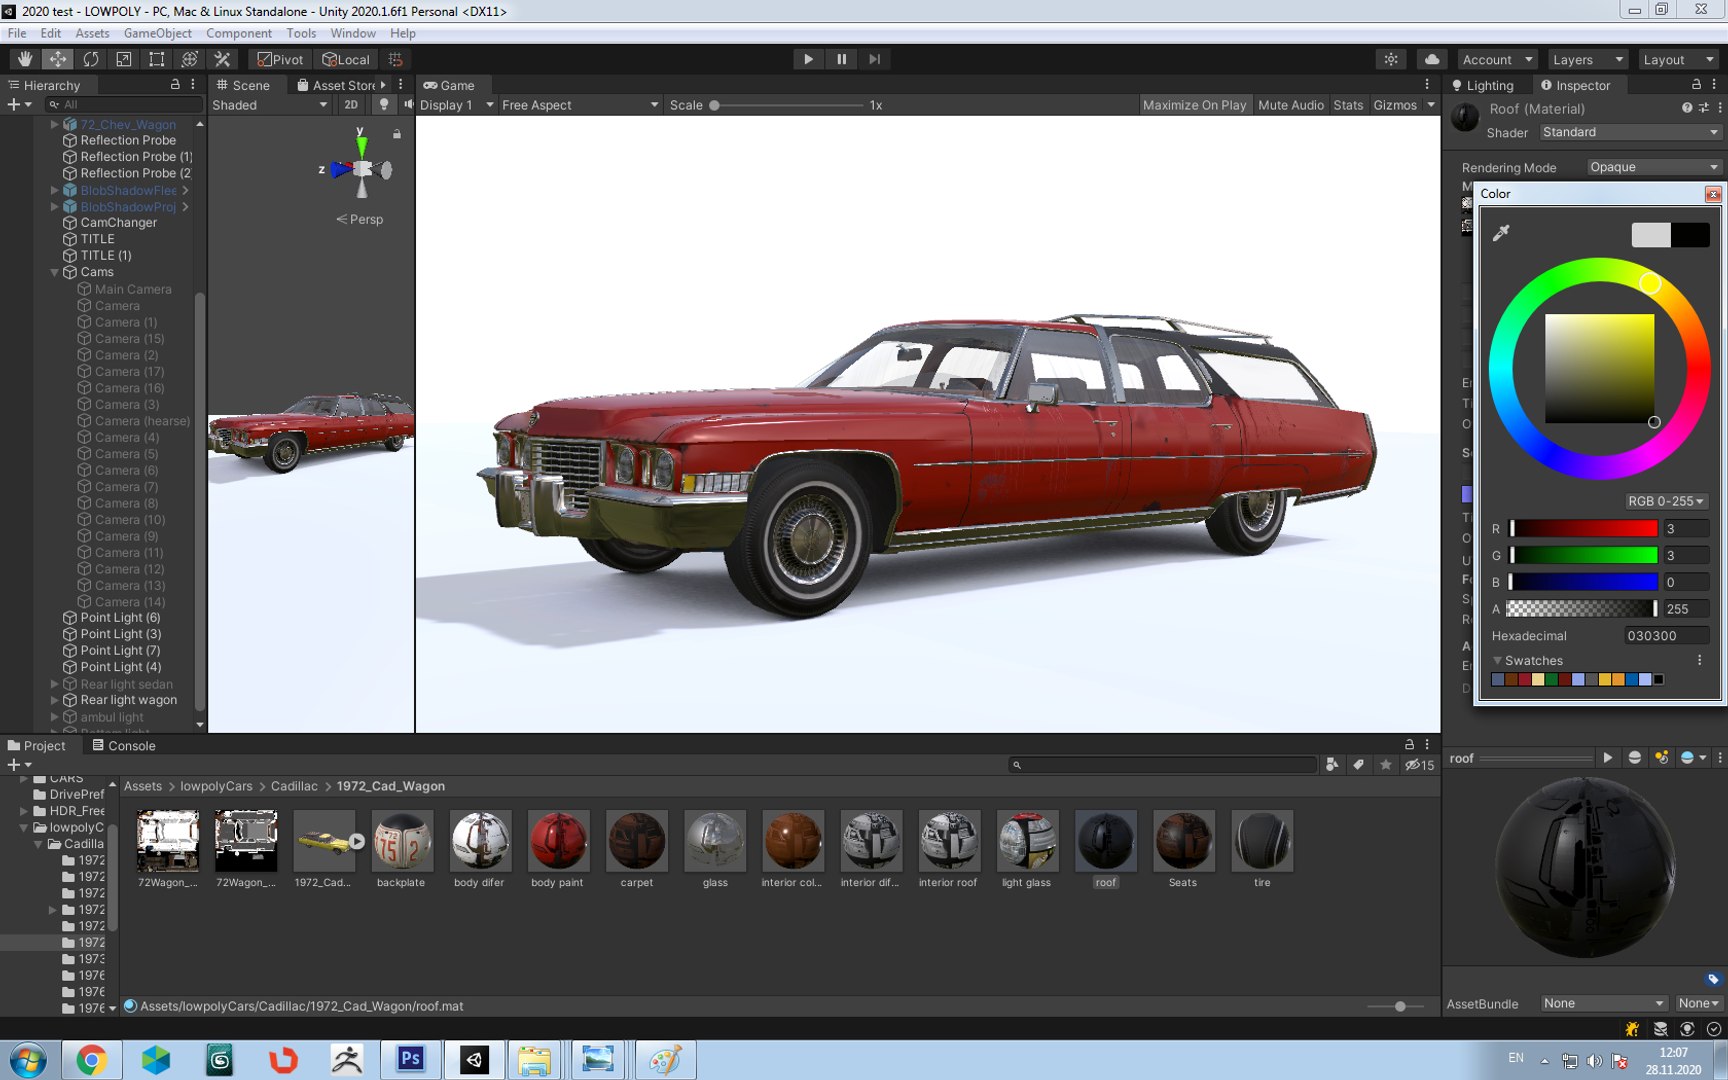The height and width of the screenshot is (1080, 1728).
Task: Open the Layout dropdown
Action: 1679,59
